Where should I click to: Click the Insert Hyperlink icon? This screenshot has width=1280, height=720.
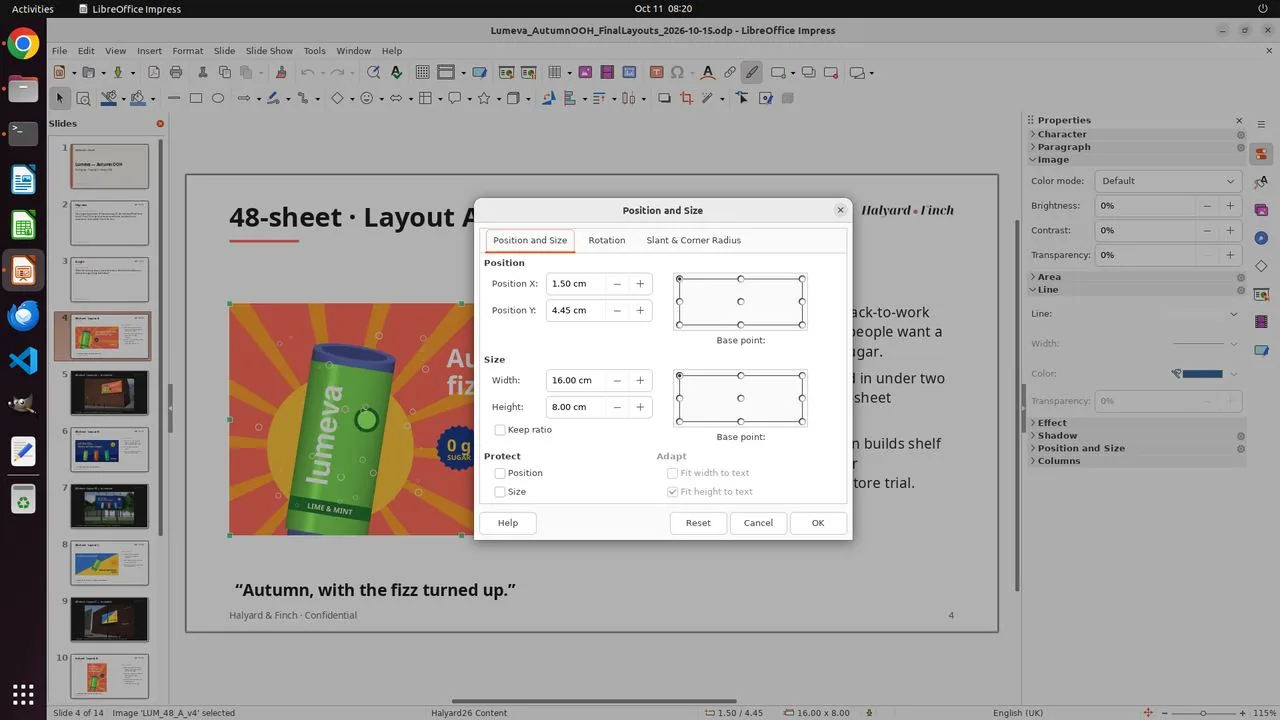[x=730, y=72]
